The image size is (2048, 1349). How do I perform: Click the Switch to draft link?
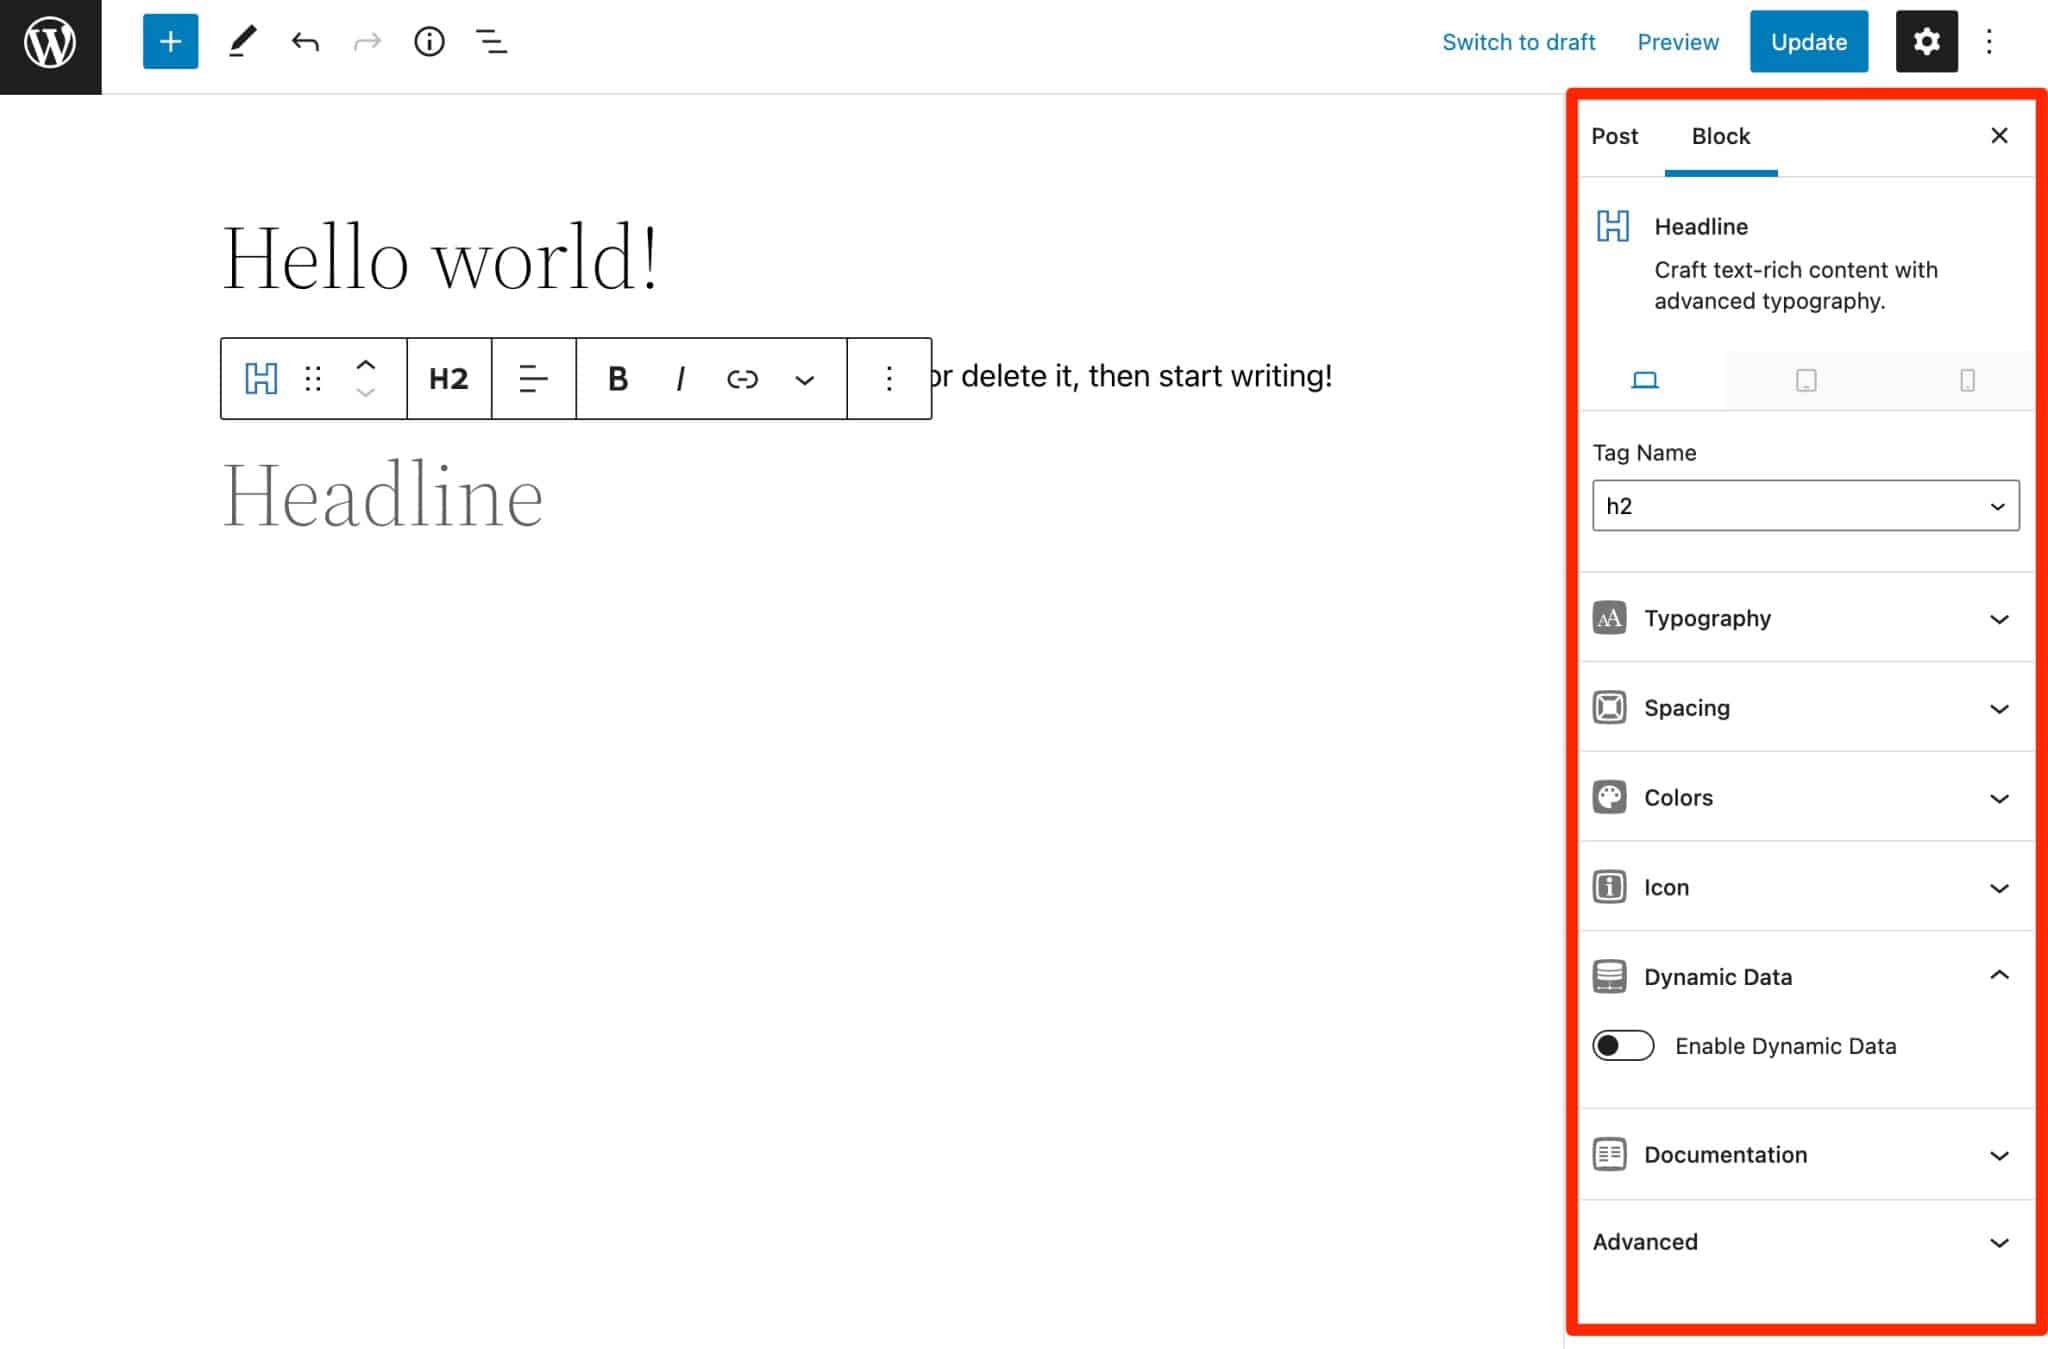(x=1518, y=41)
